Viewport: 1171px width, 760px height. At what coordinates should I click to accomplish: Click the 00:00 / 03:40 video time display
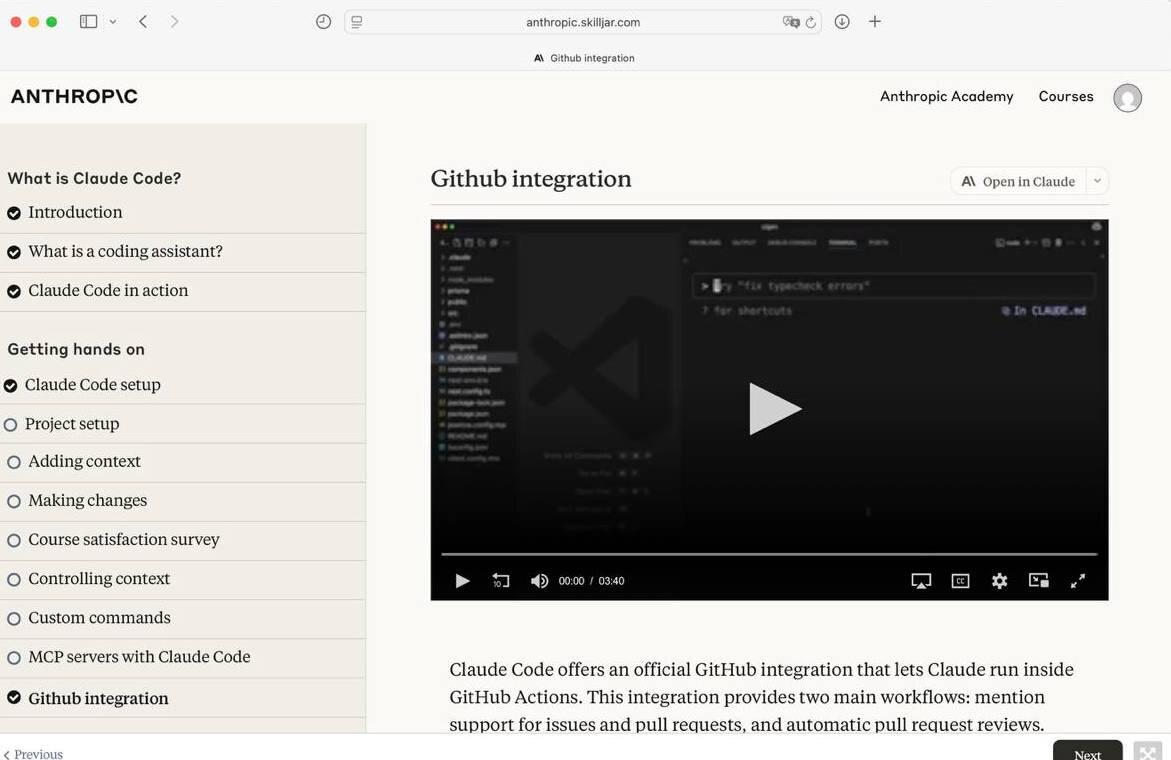(x=591, y=581)
